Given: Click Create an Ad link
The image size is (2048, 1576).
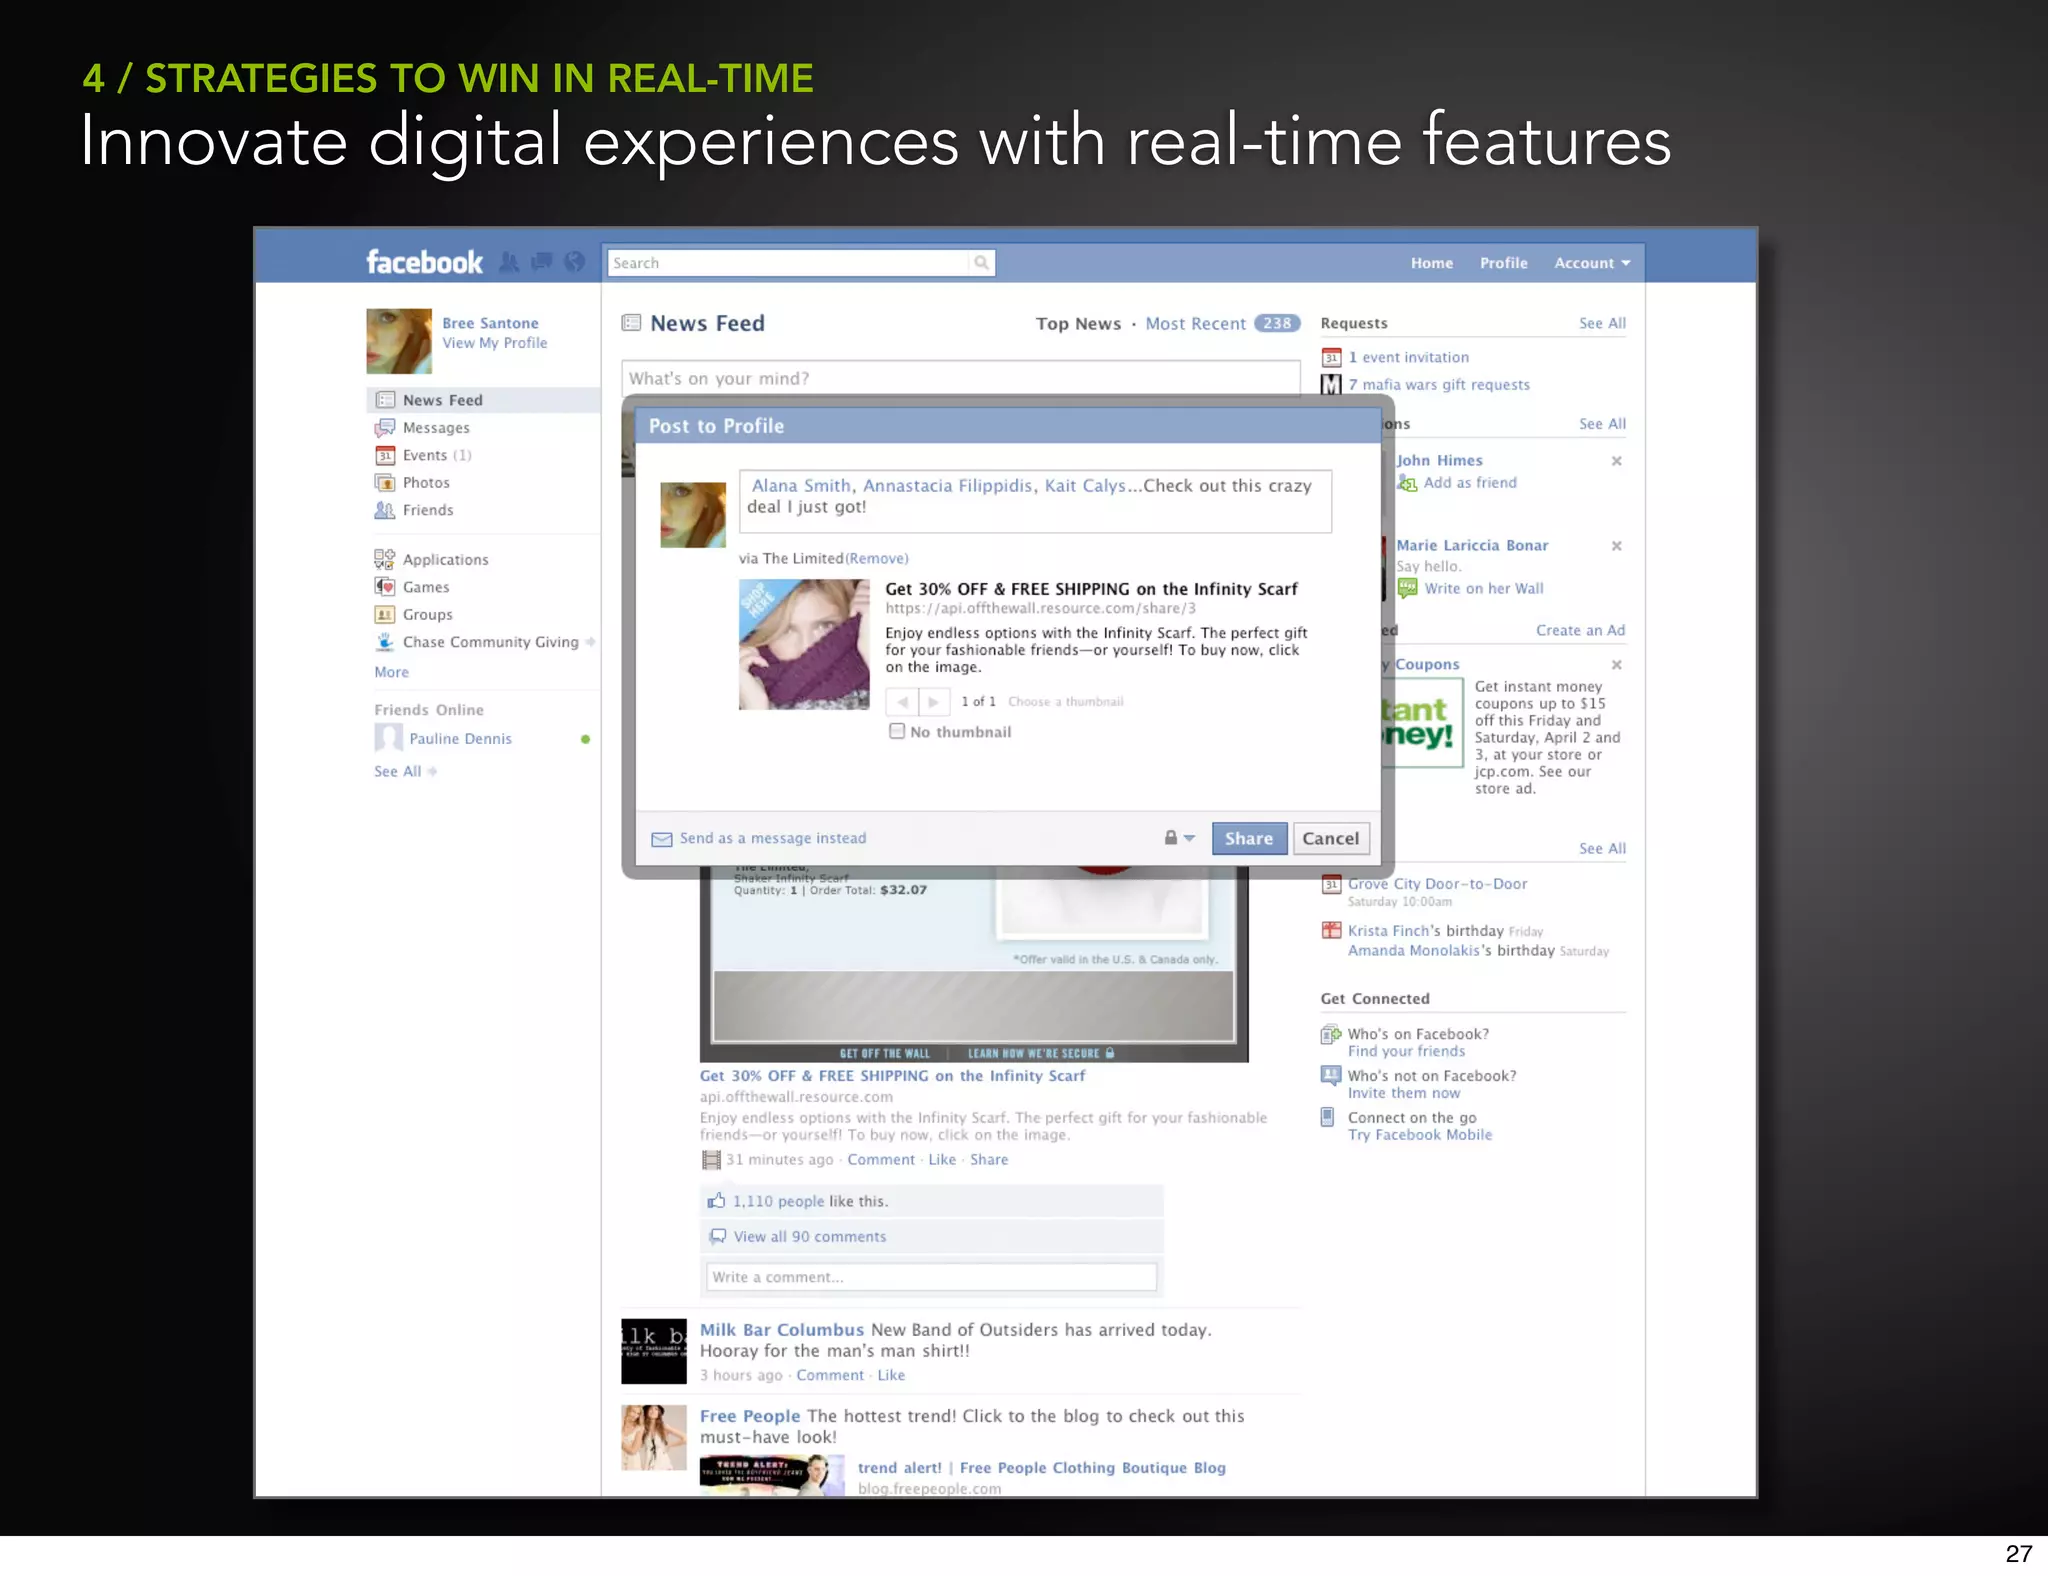Looking at the screenshot, I should tap(1580, 631).
